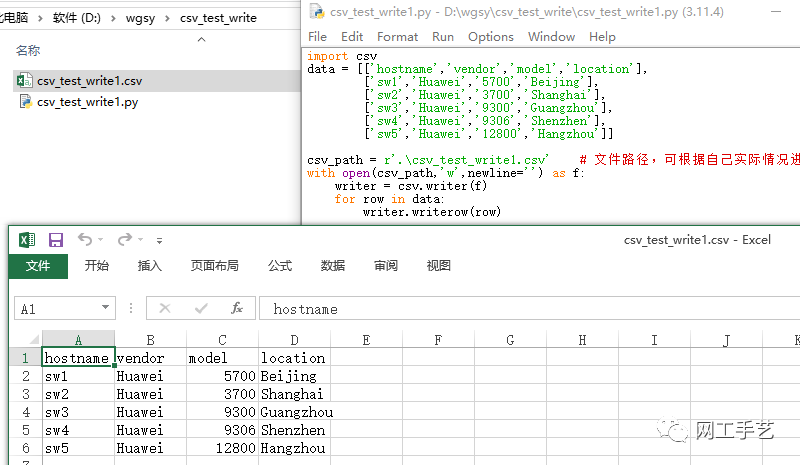Select row 4 header in Excel
The width and height of the screenshot is (800, 465).
click(x=26, y=412)
